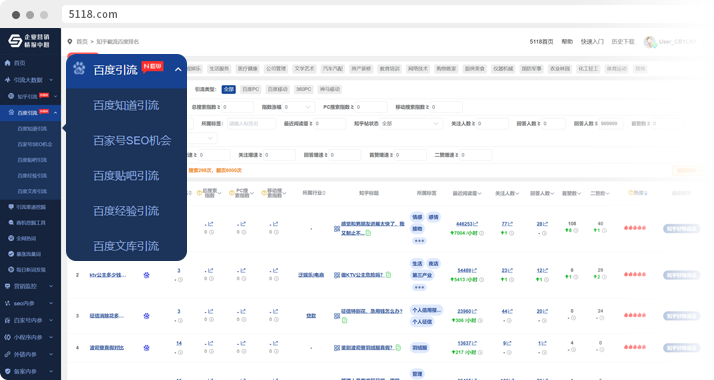
Task: Click the seo内参 icon in sidebar
Action: 7,303
